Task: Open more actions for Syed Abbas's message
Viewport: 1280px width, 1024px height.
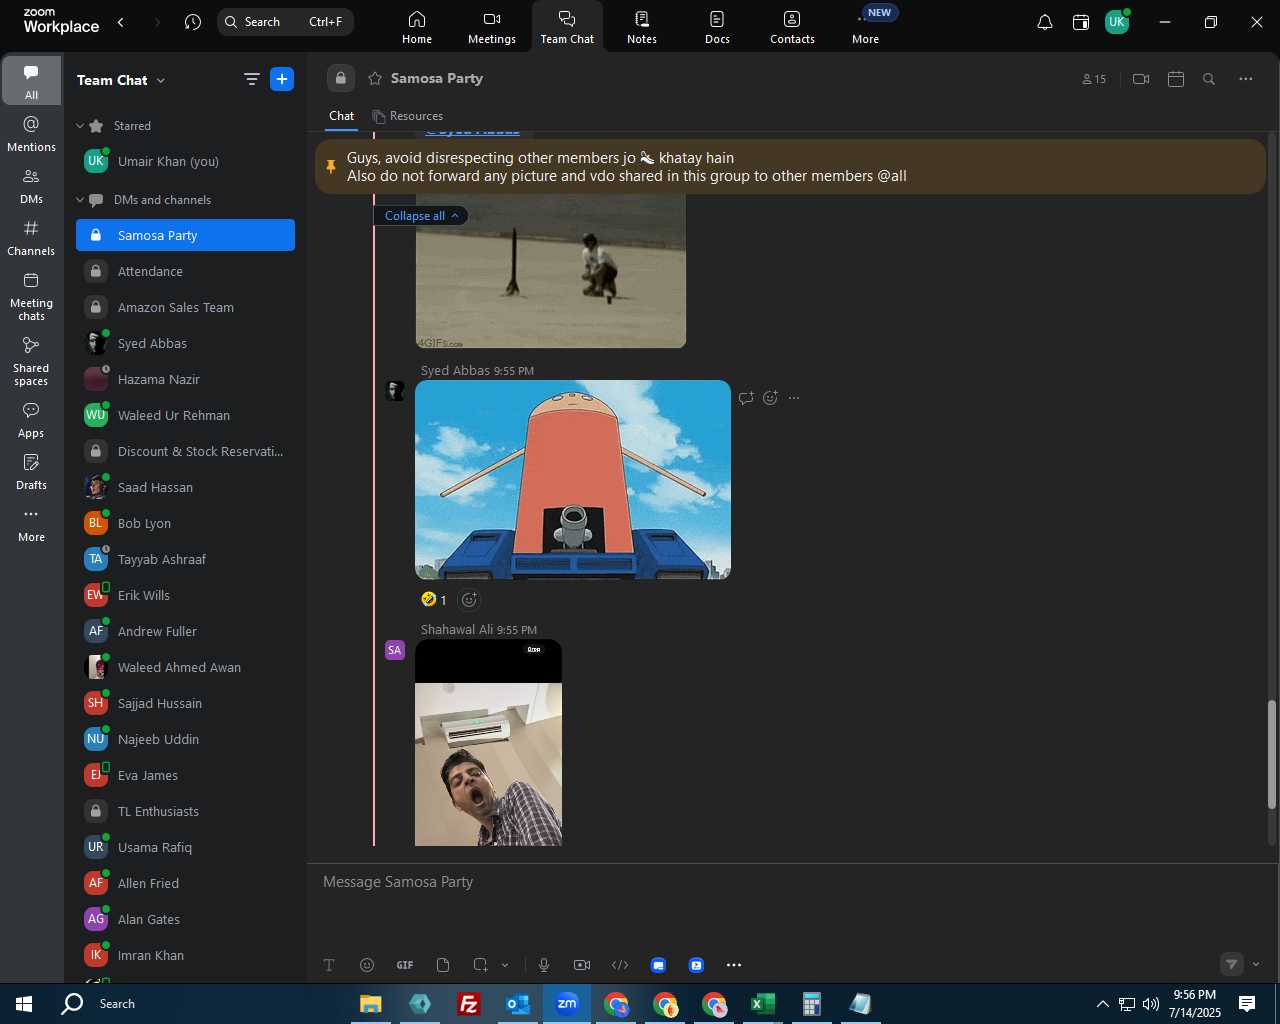Action: 794,398
